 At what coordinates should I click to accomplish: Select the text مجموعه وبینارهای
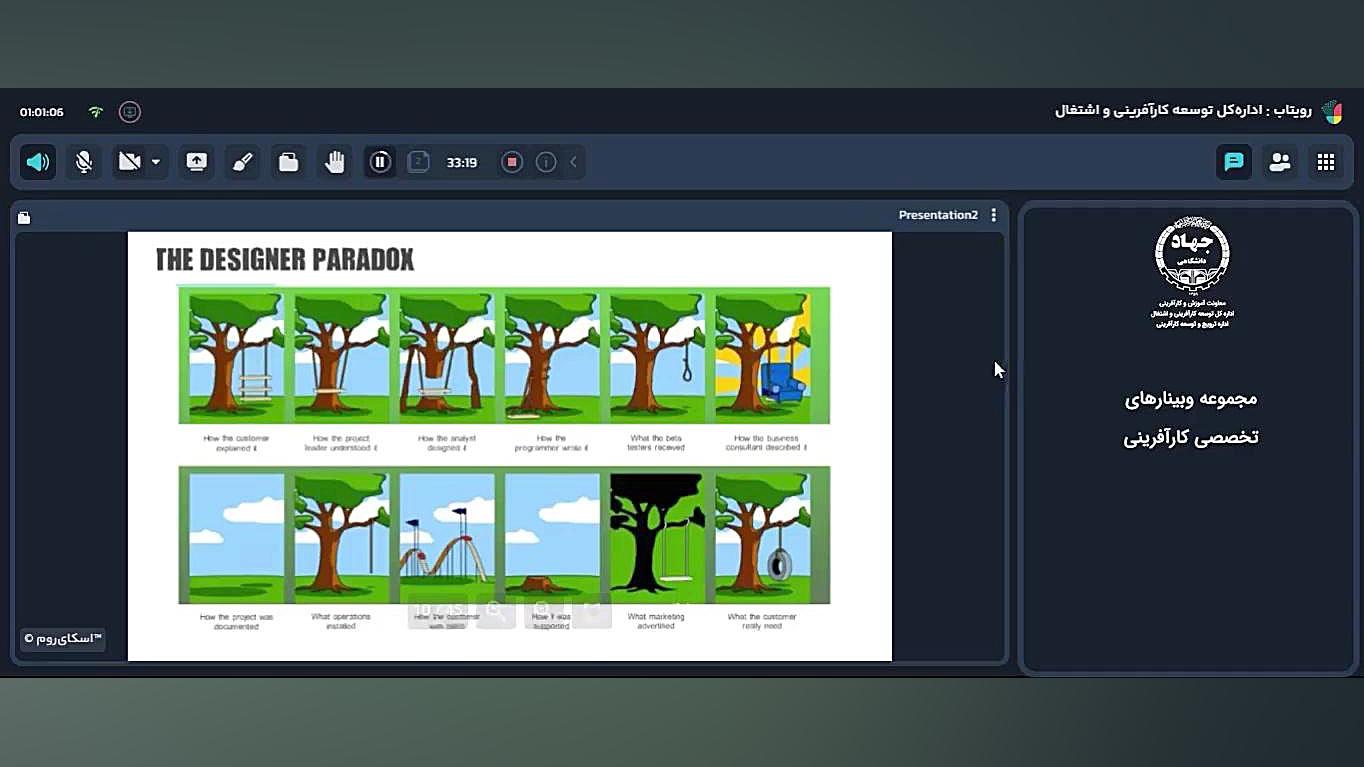[1191, 399]
